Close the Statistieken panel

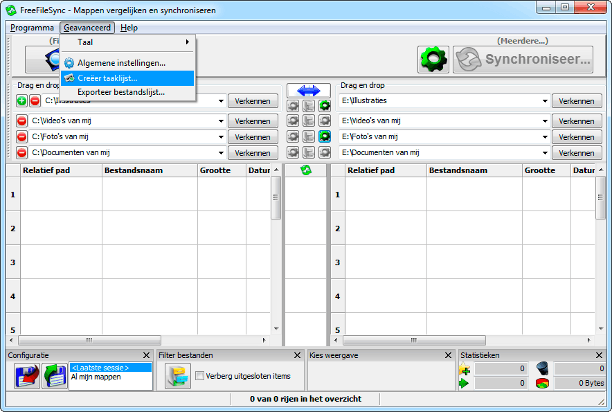[x=599, y=355]
